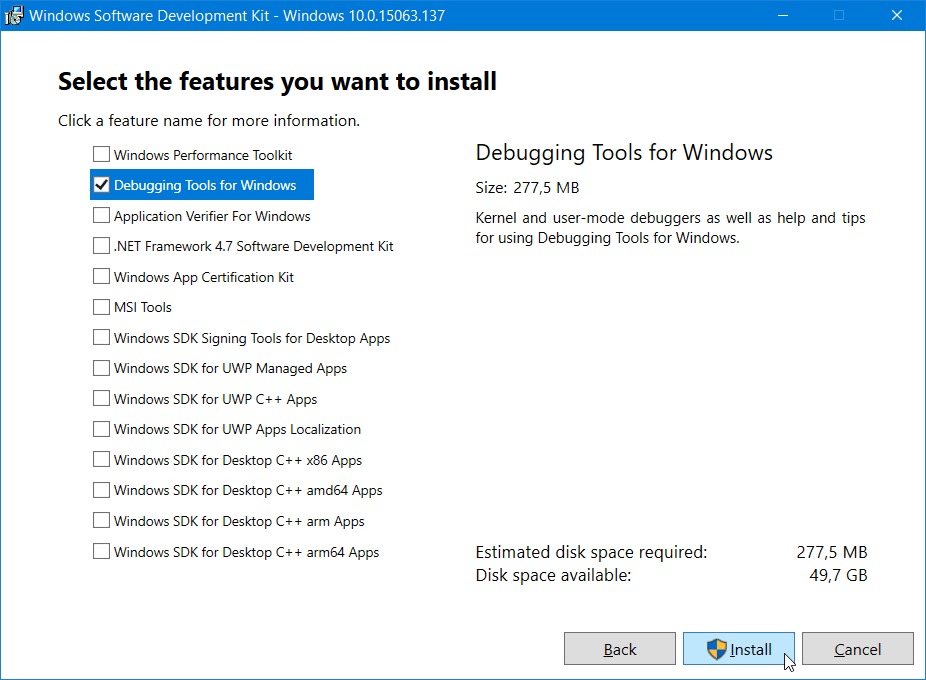Select Windows SDK for UWP Managed Apps label

(230, 369)
